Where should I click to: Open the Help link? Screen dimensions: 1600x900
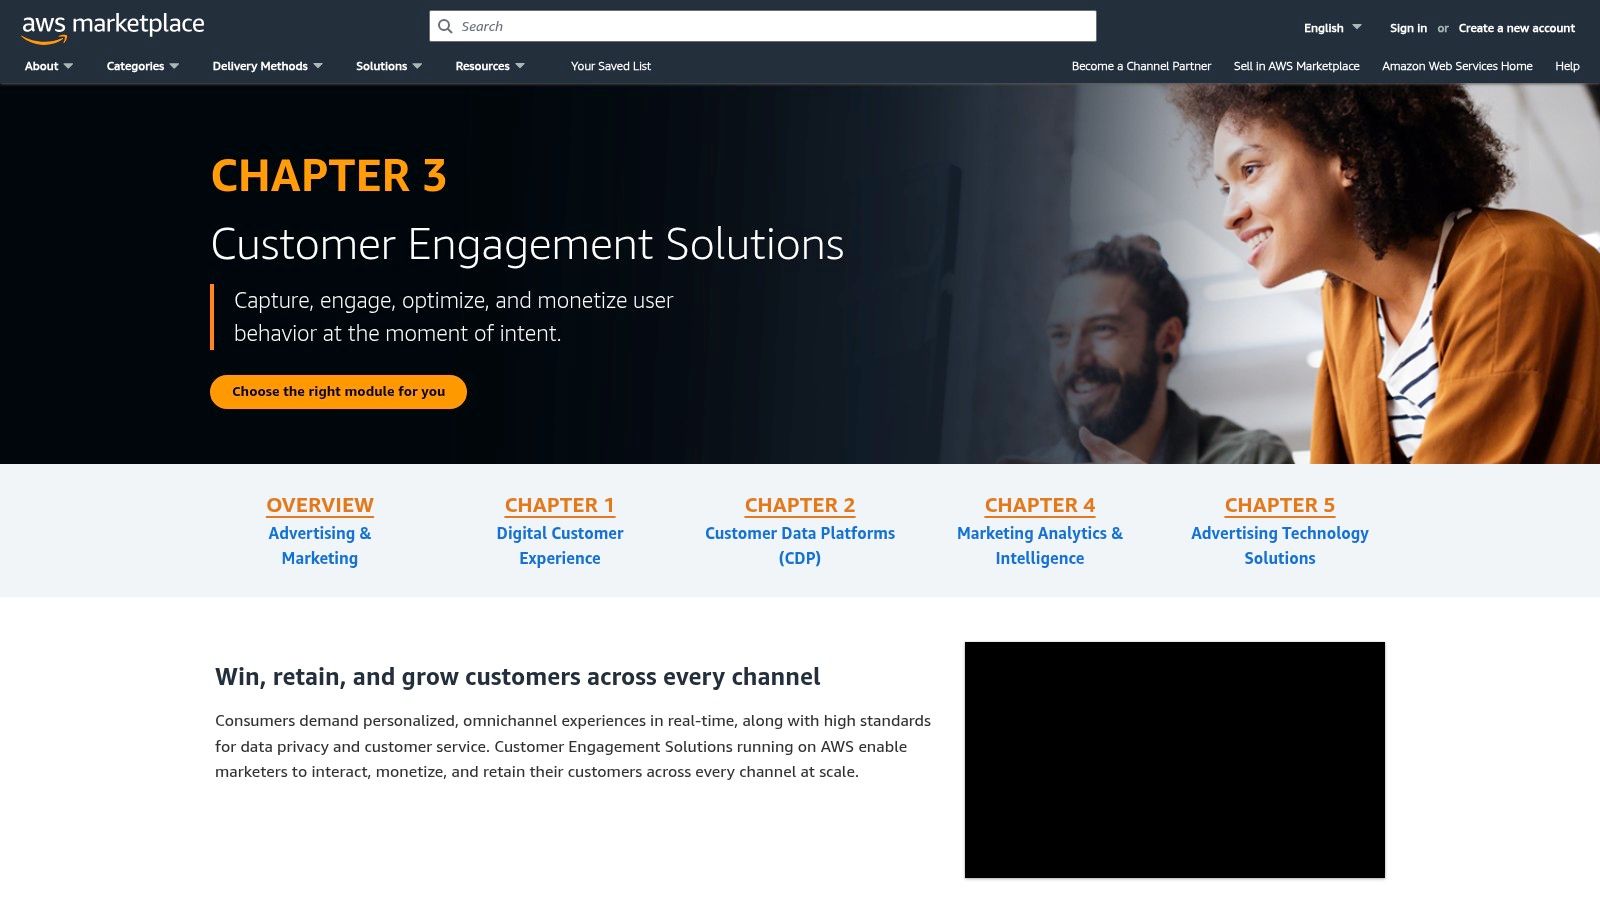coord(1567,66)
